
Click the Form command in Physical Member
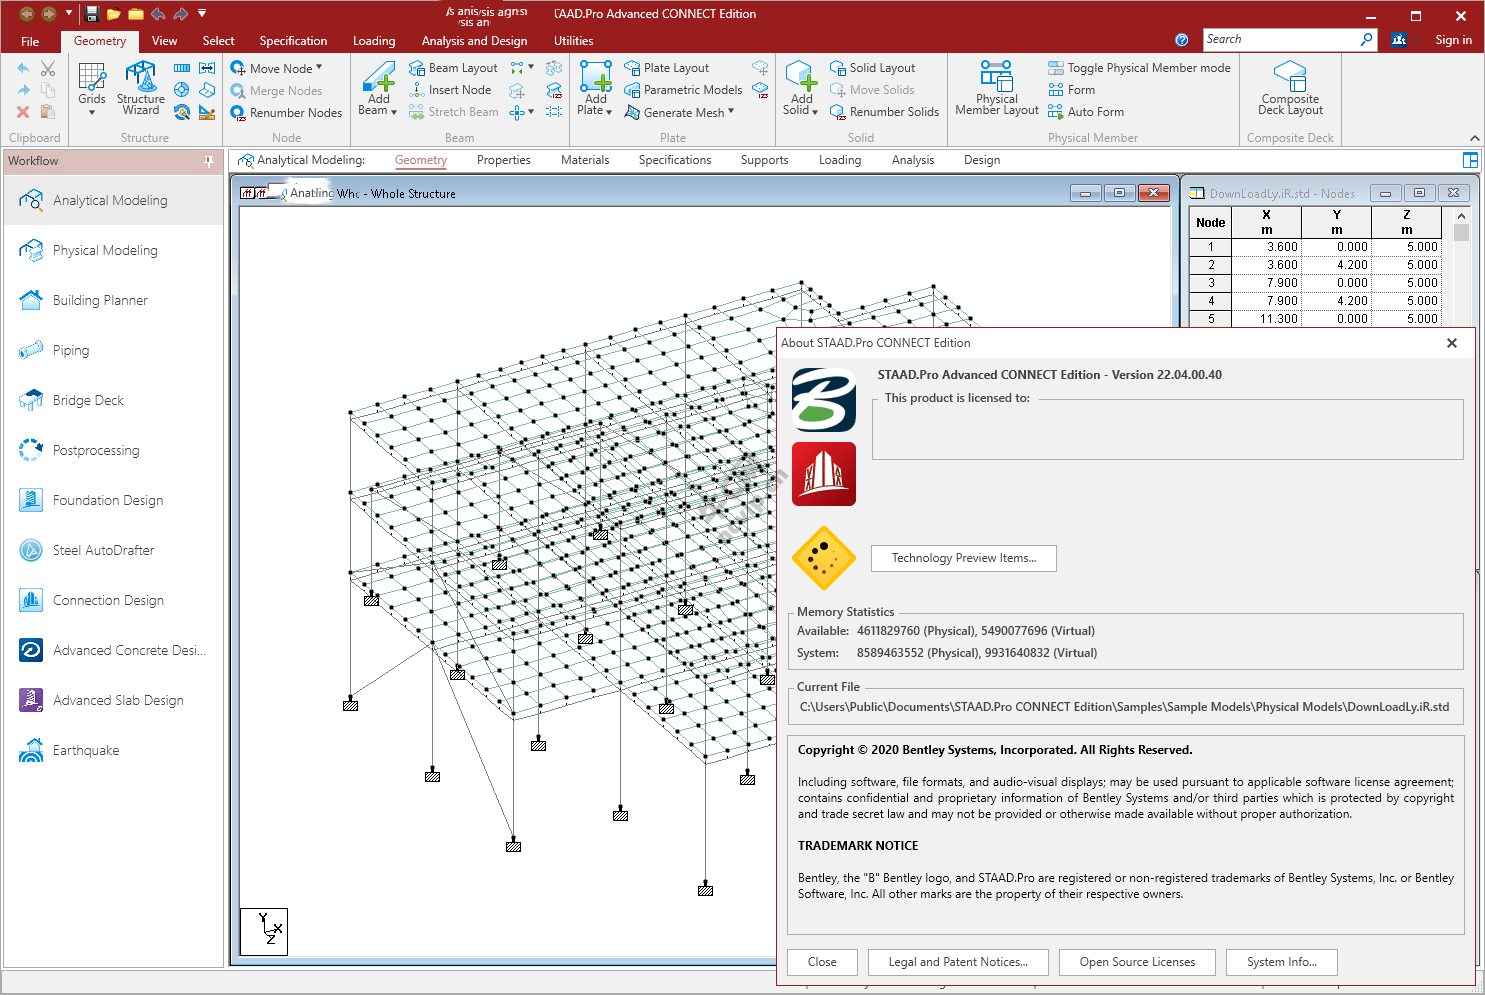pyautogui.click(x=1071, y=90)
